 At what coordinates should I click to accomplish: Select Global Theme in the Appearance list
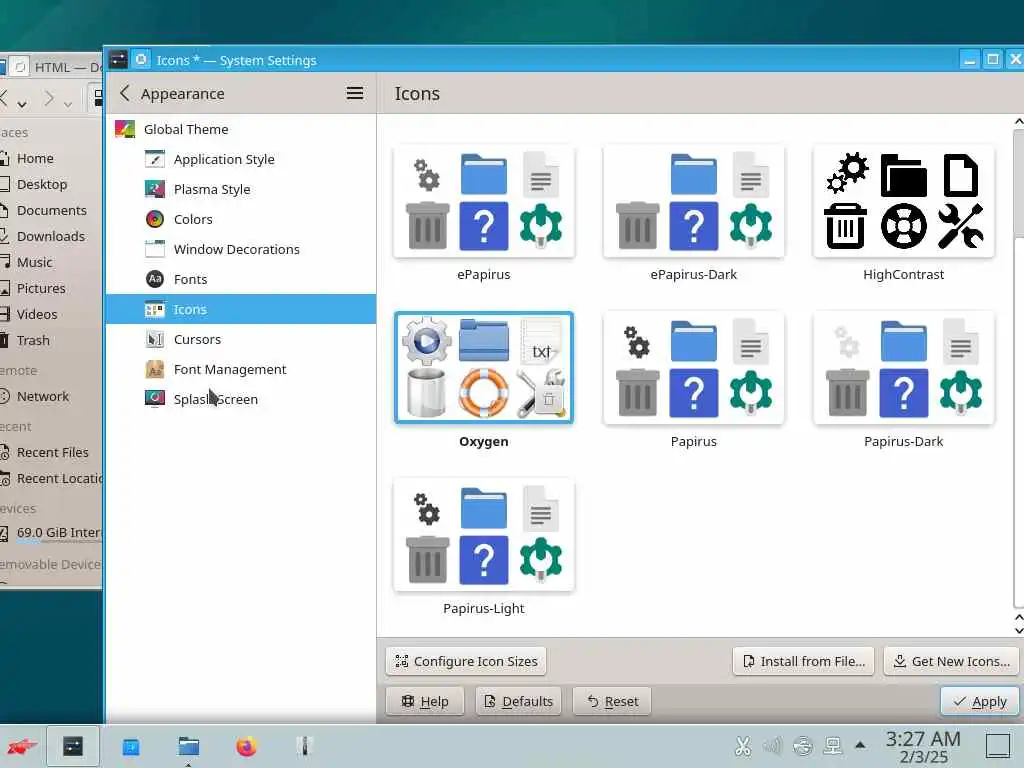240,129
